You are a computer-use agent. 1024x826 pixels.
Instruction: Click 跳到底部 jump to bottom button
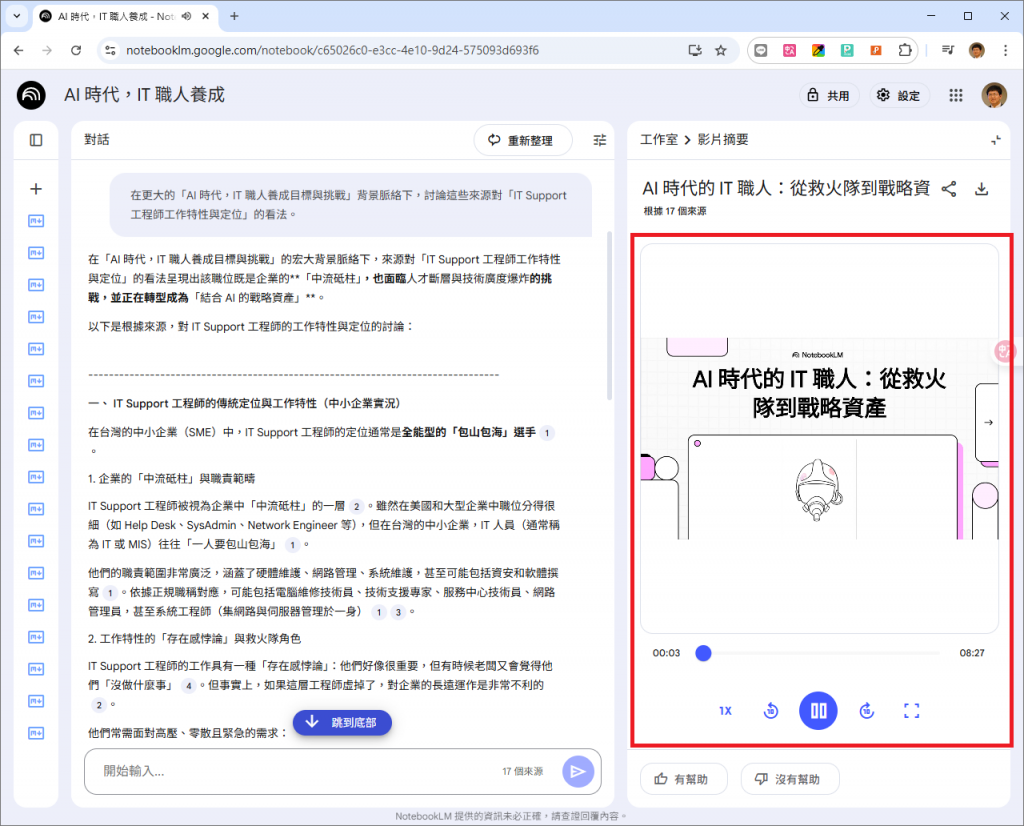pyautogui.click(x=342, y=722)
